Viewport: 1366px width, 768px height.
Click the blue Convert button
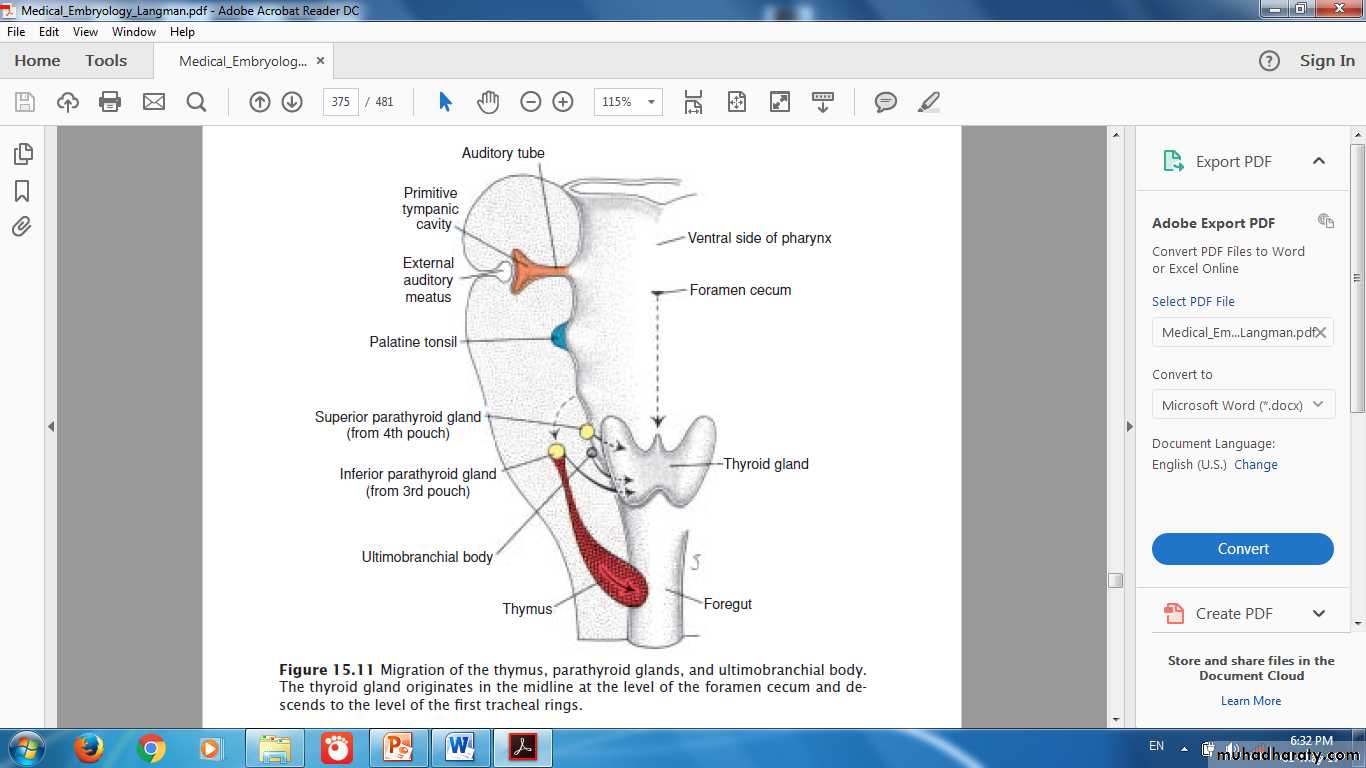click(x=1242, y=549)
